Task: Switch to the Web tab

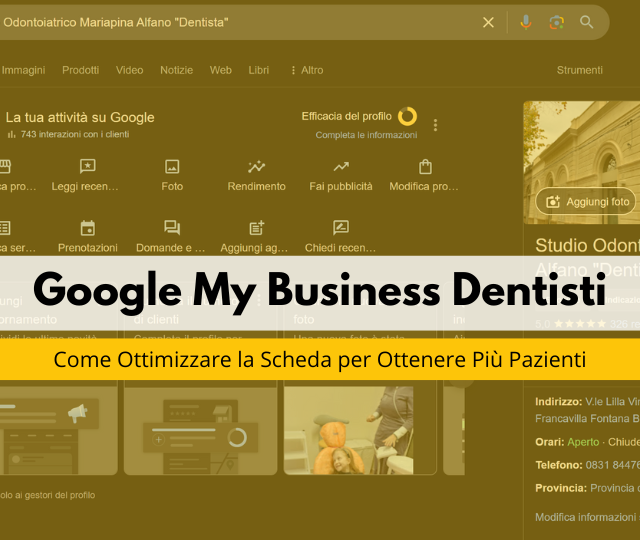Action: (221, 70)
